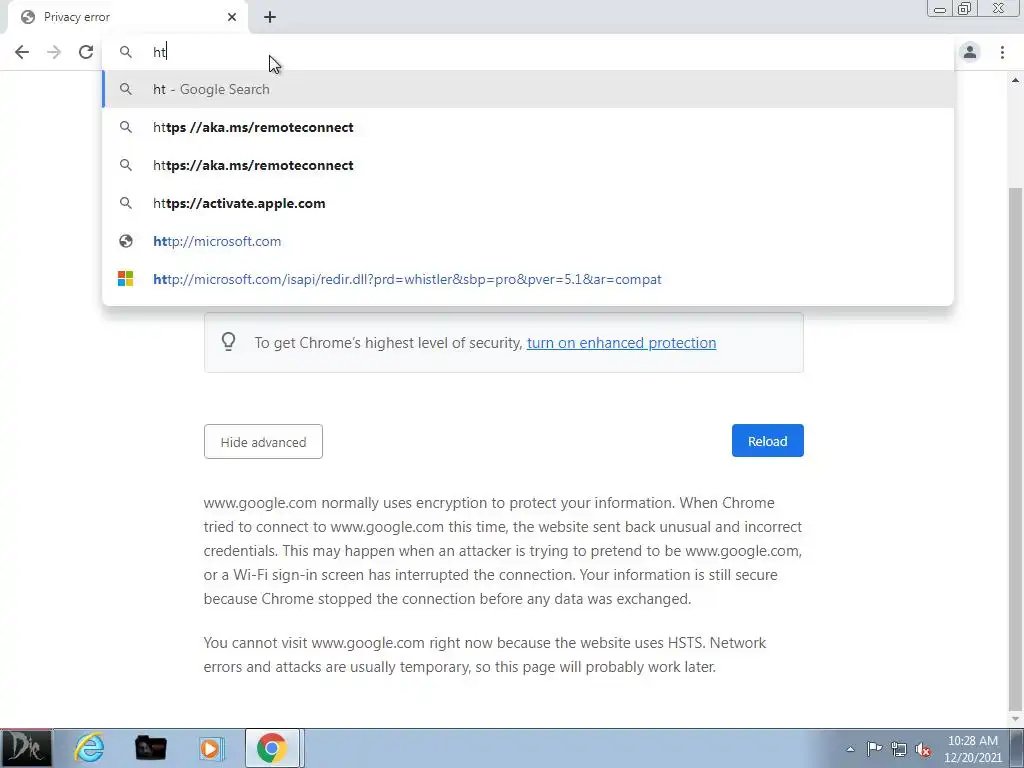
Task: Open the media player taskbar icon
Action: 210,748
